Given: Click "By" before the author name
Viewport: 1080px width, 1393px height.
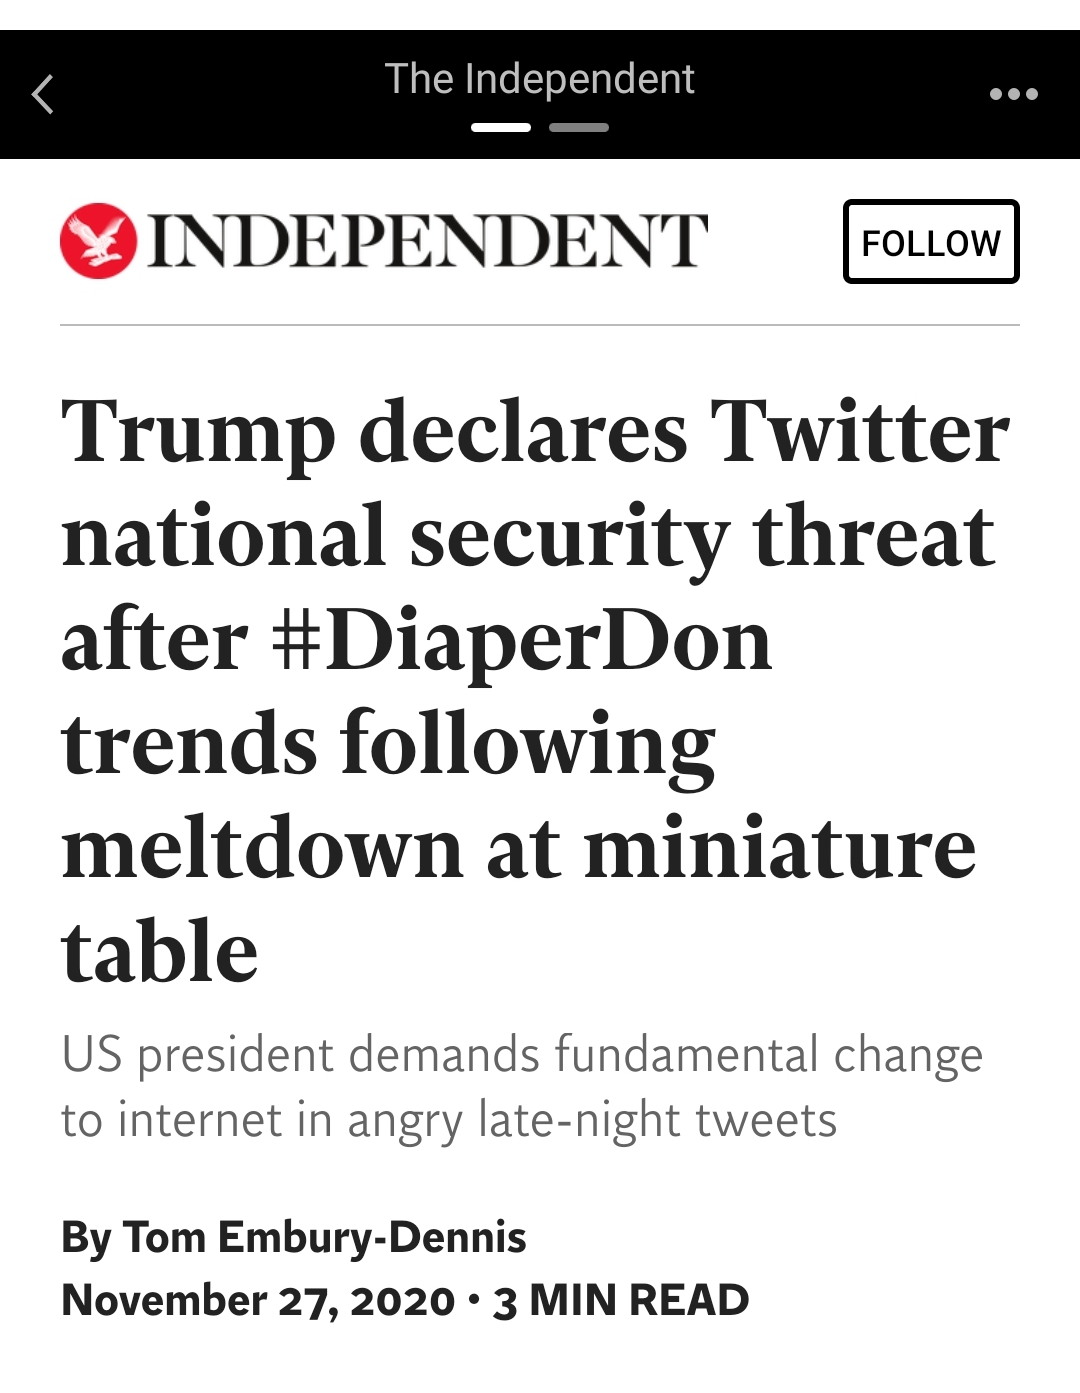Looking at the screenshot, I should [x=86, y=1237].
